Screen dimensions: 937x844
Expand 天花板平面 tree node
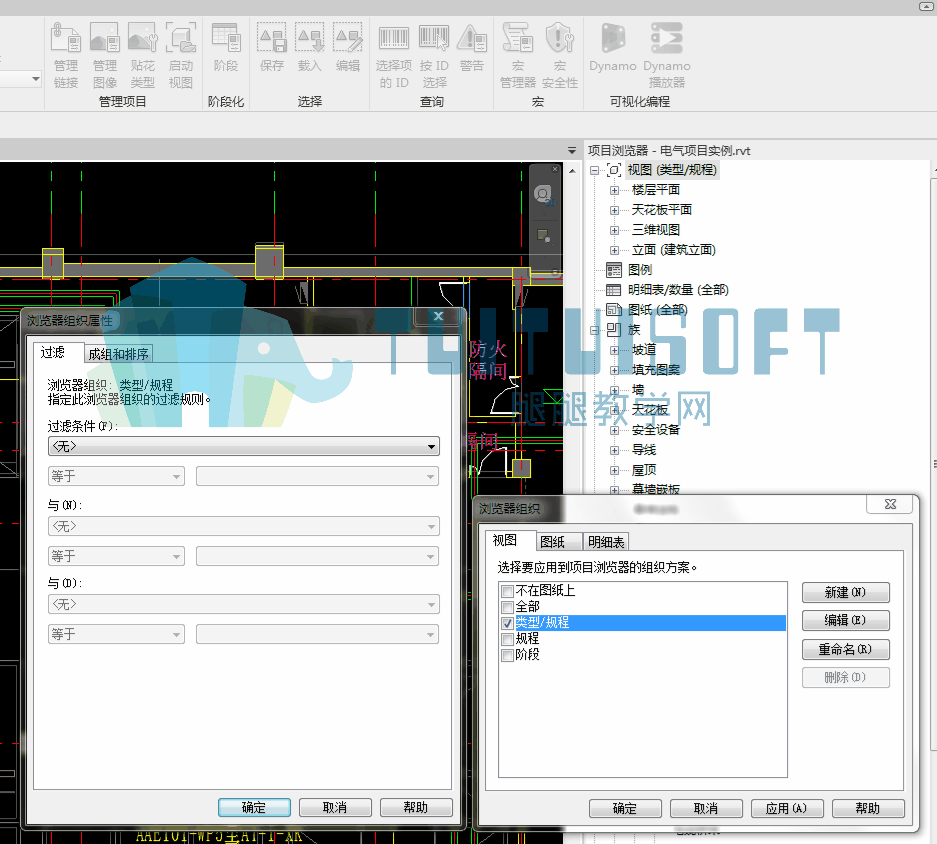(x=614, y=210)
